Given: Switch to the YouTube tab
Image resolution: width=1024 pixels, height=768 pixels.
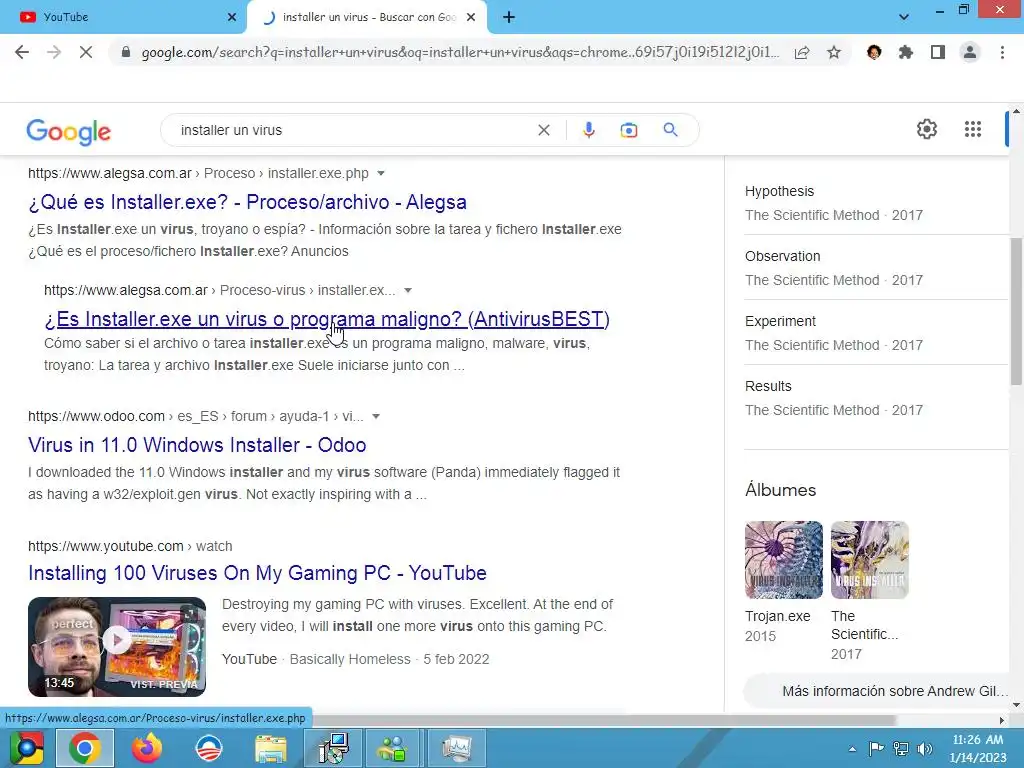Looking at the screenshot, I should [x=123, y=17].
